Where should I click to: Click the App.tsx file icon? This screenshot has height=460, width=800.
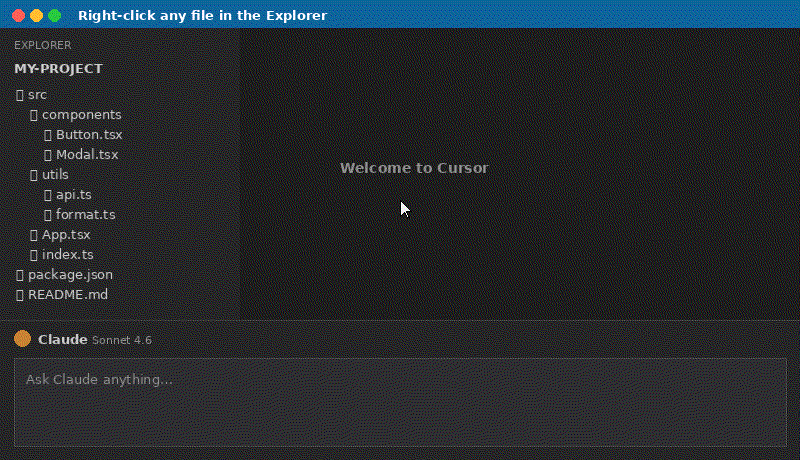(34, 235)
